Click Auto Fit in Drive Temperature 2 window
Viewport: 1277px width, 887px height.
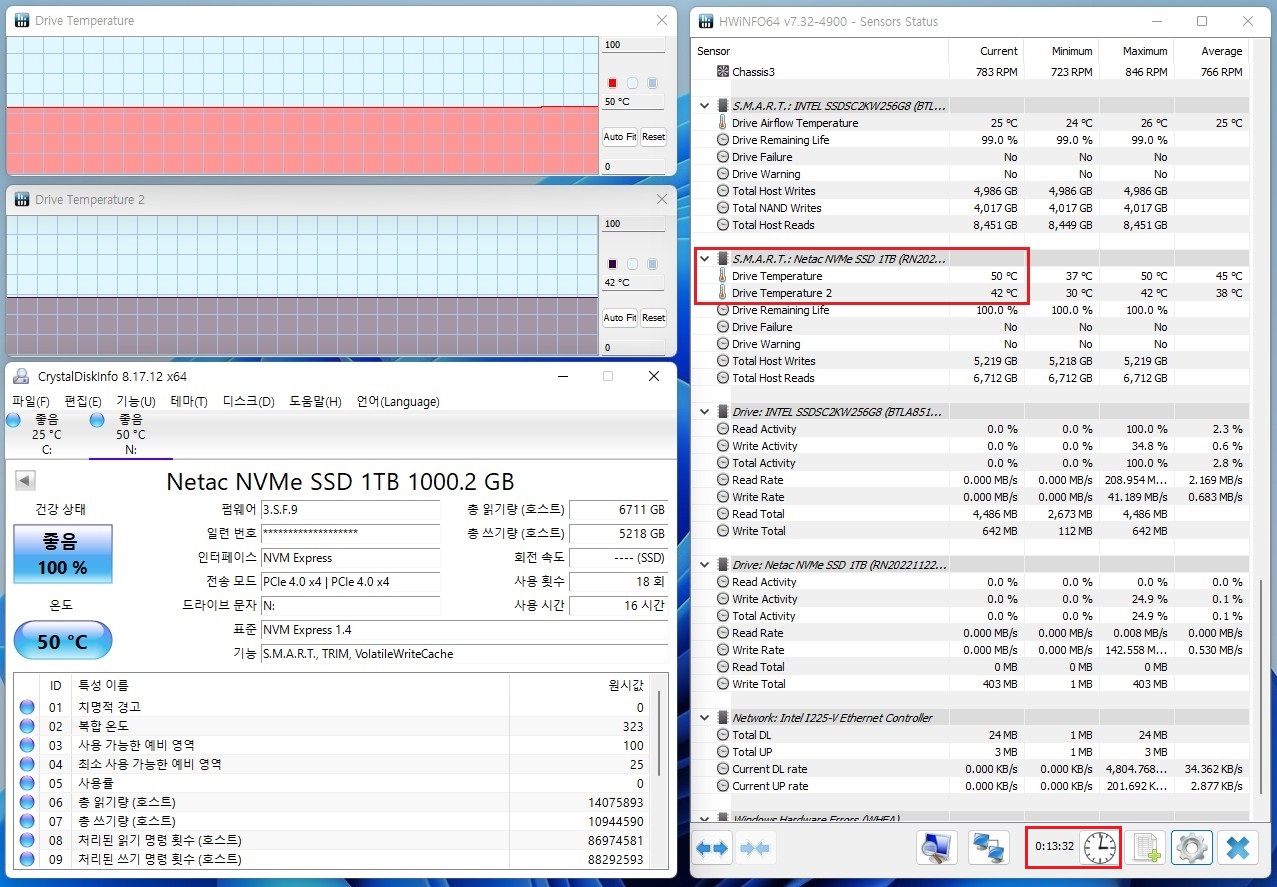pyautogui.click(x=620, y=318)
